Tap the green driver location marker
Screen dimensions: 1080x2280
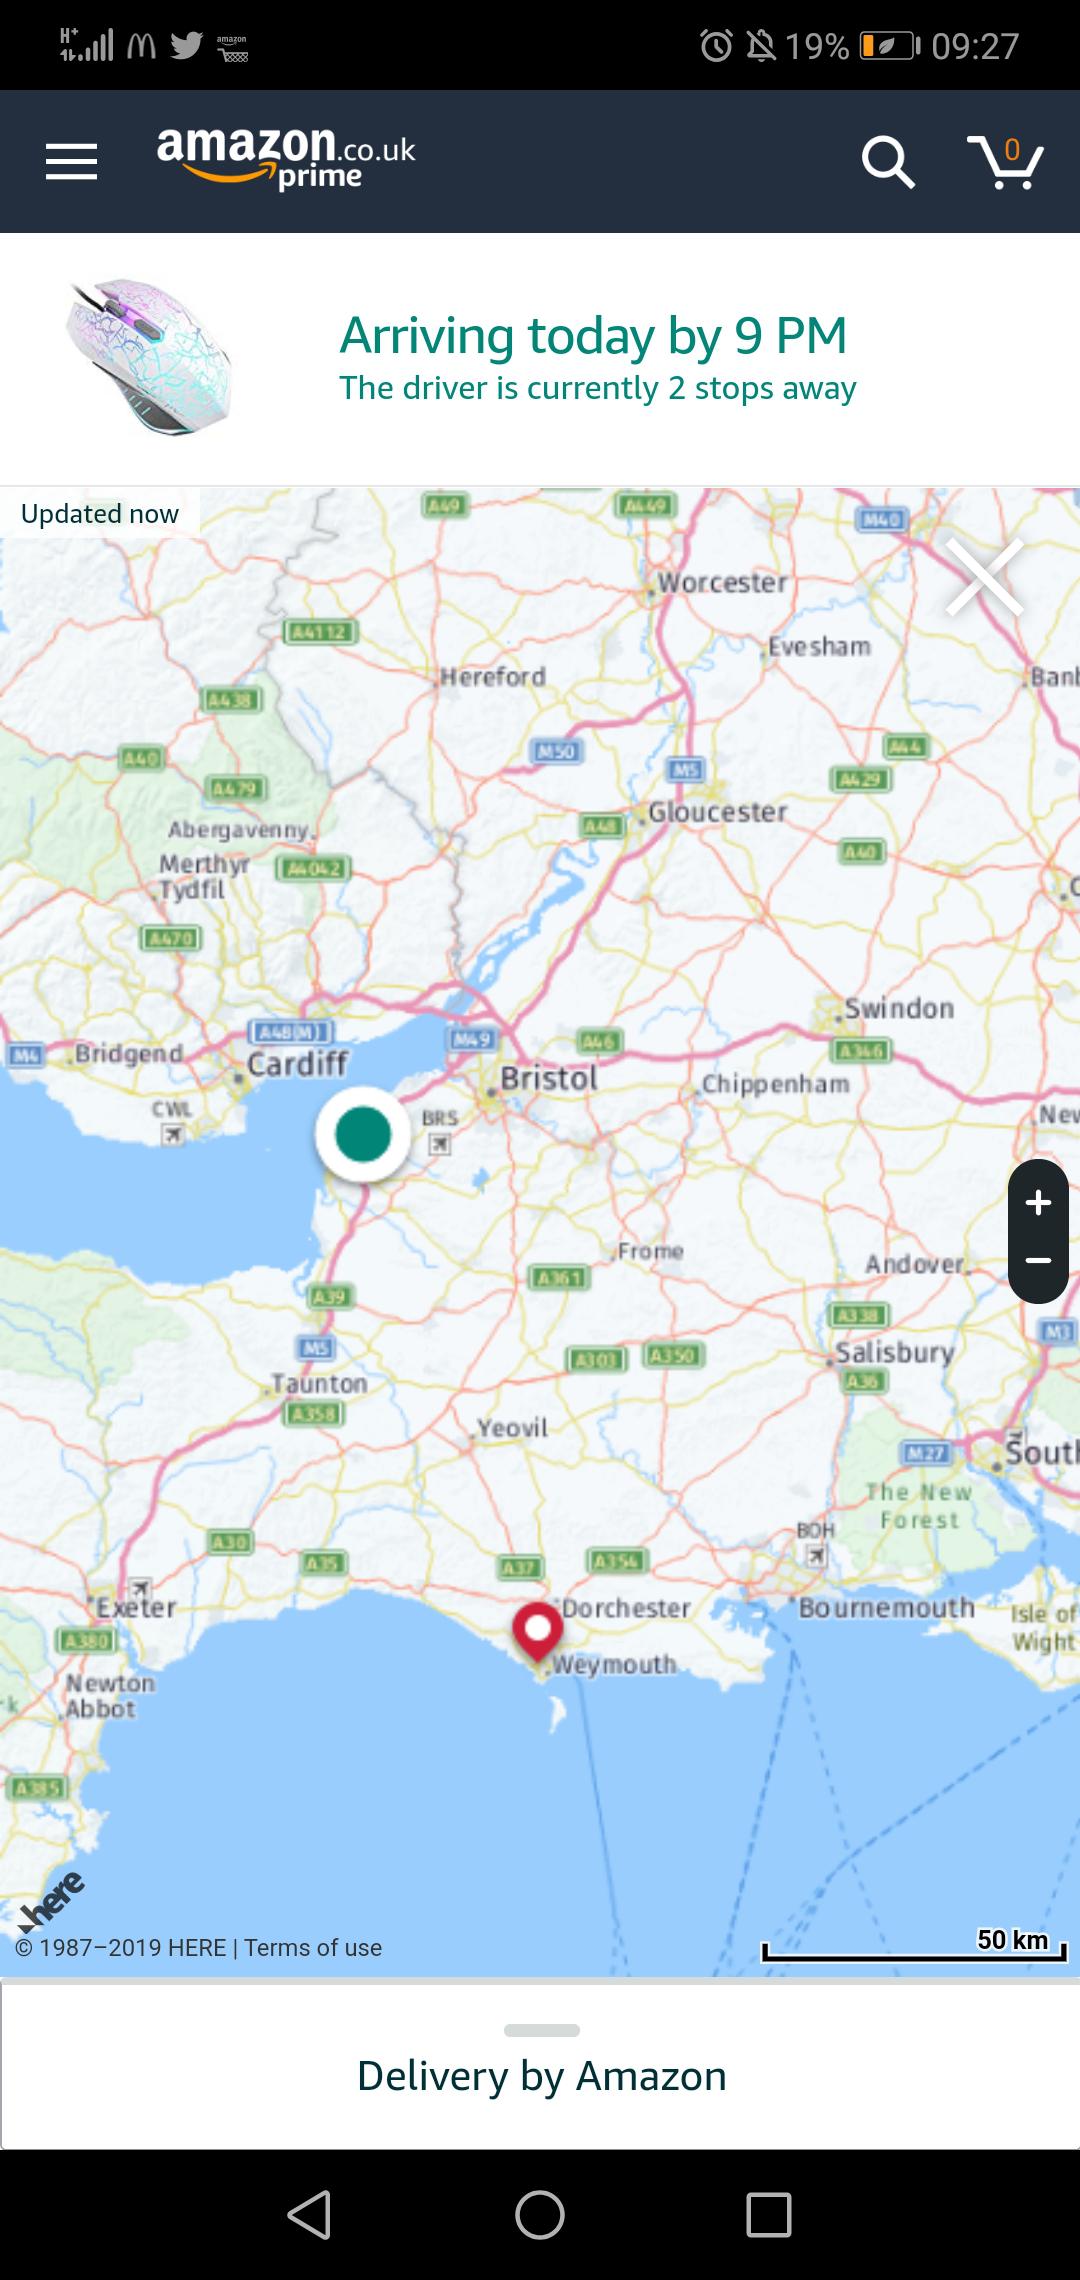coord(363,1134)
